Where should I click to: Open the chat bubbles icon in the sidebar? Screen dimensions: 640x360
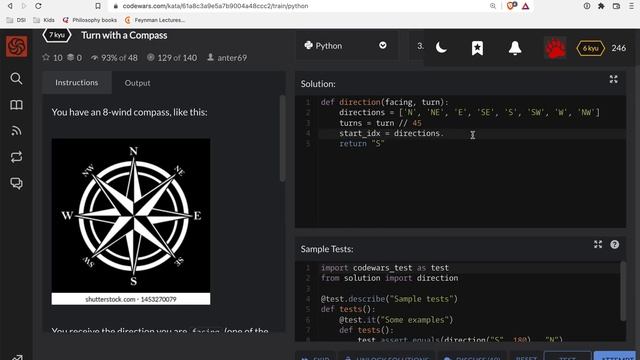pos(16,183)
